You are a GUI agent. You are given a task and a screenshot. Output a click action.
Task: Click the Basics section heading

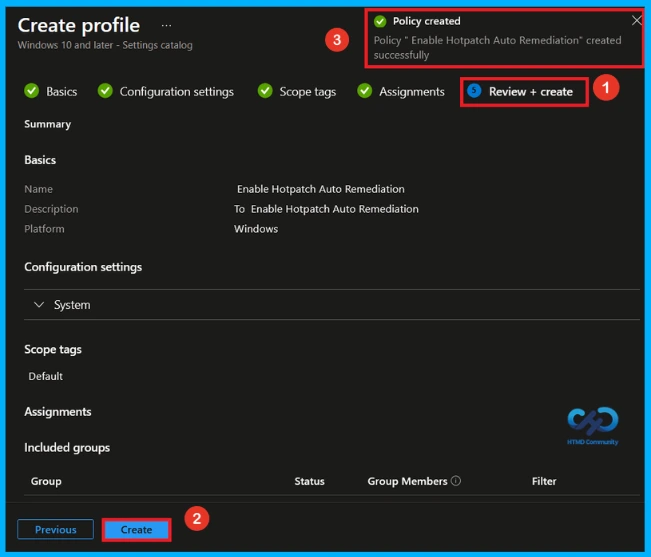click(40, 160)
